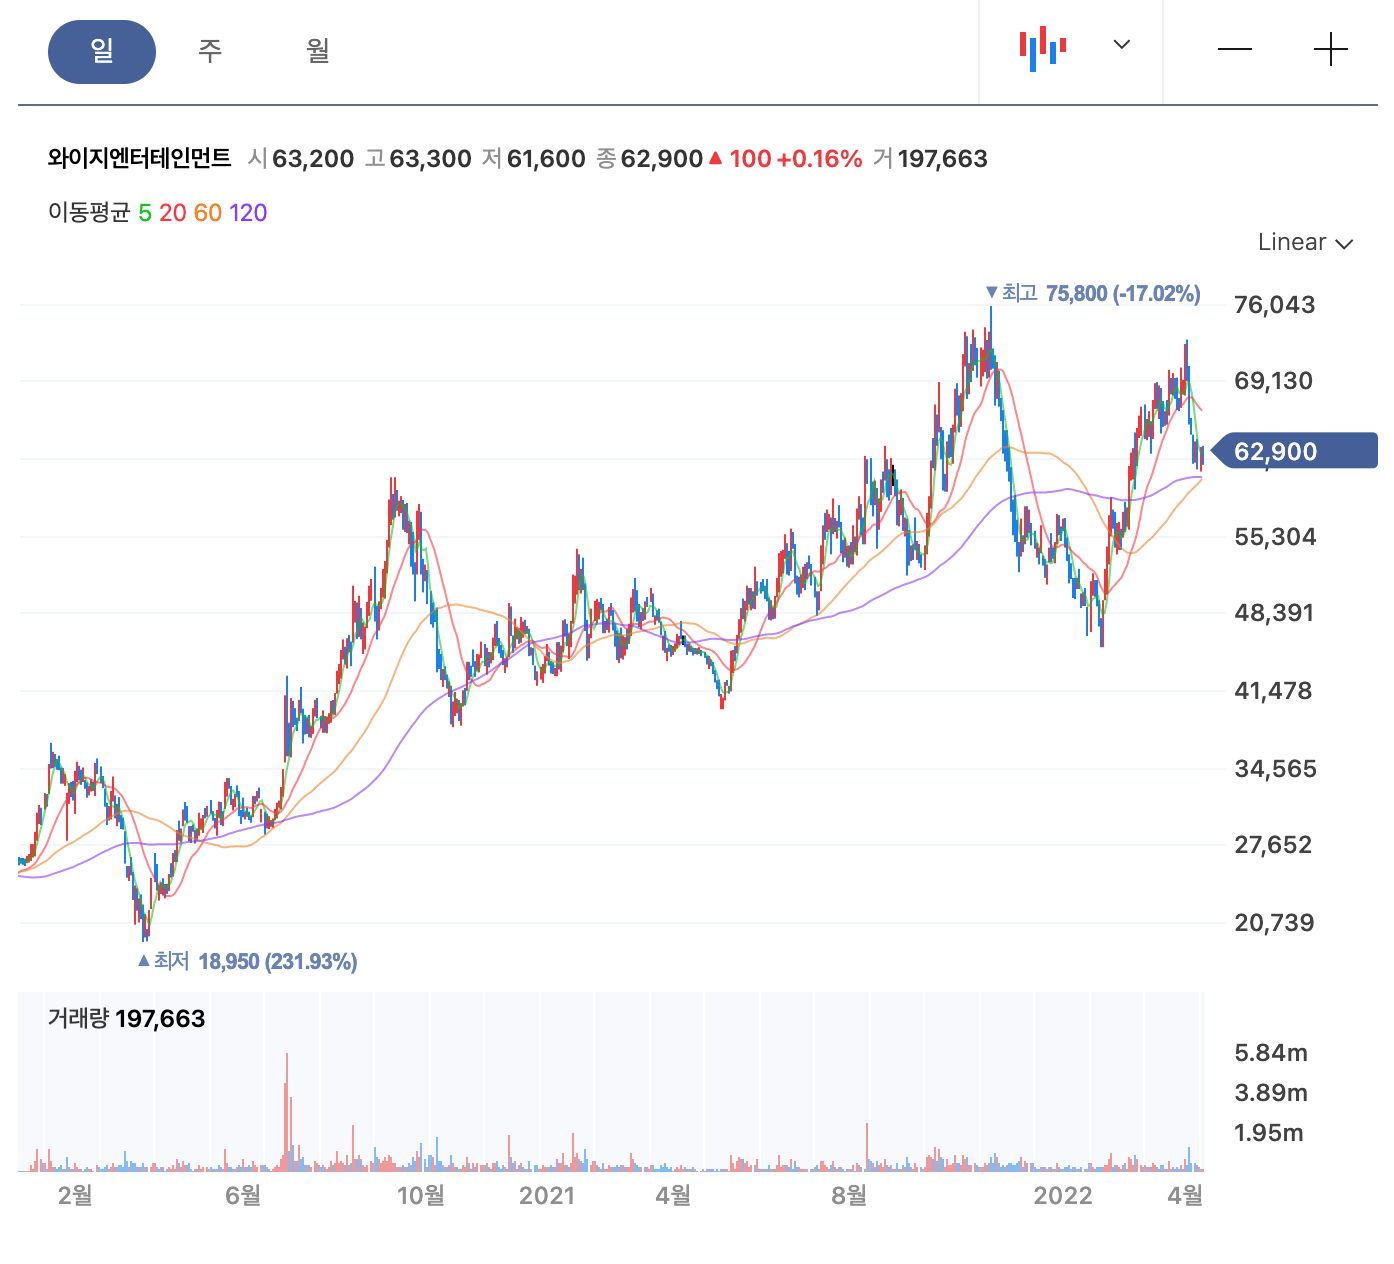
Task: Click the header volume 197,663
Action: tap(942, 159)
